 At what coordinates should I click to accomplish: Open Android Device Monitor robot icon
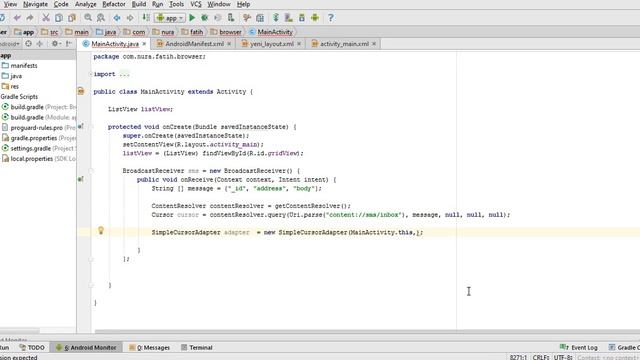tap(315, 18)
